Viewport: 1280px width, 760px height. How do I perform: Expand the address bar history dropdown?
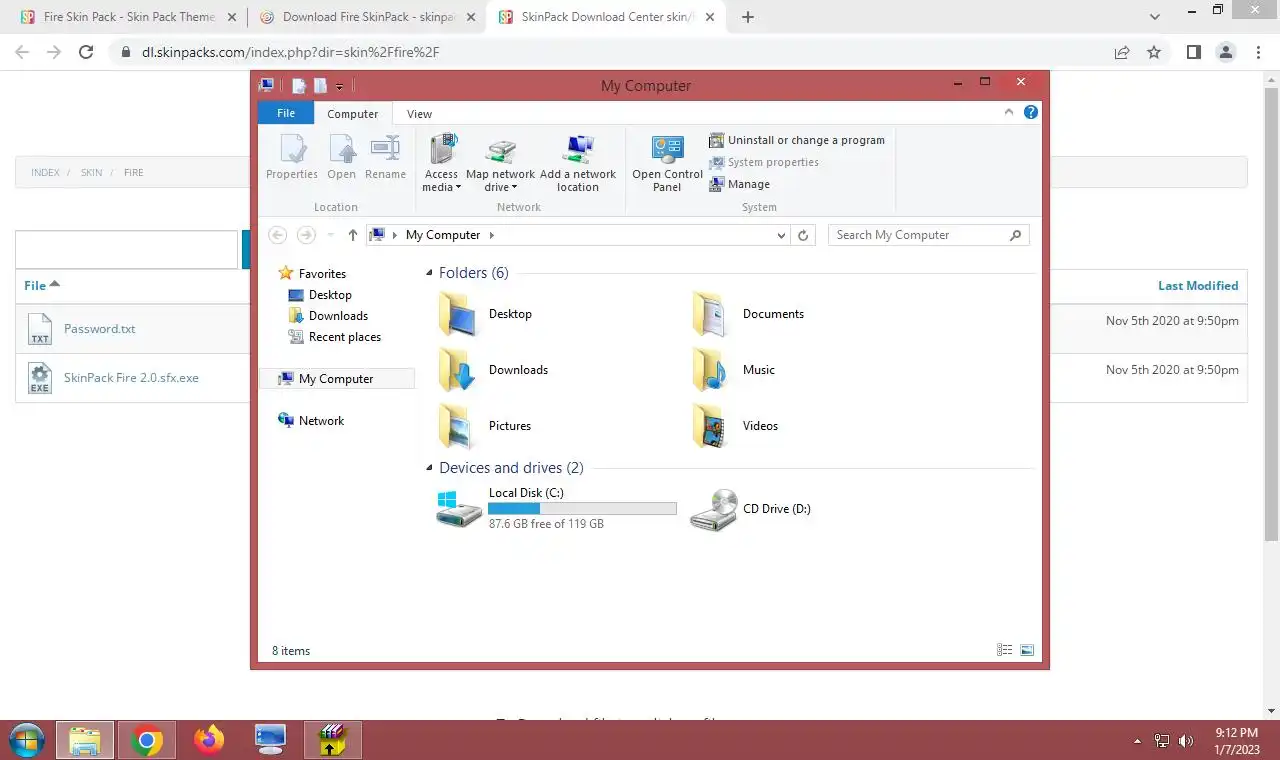(782, 235)
